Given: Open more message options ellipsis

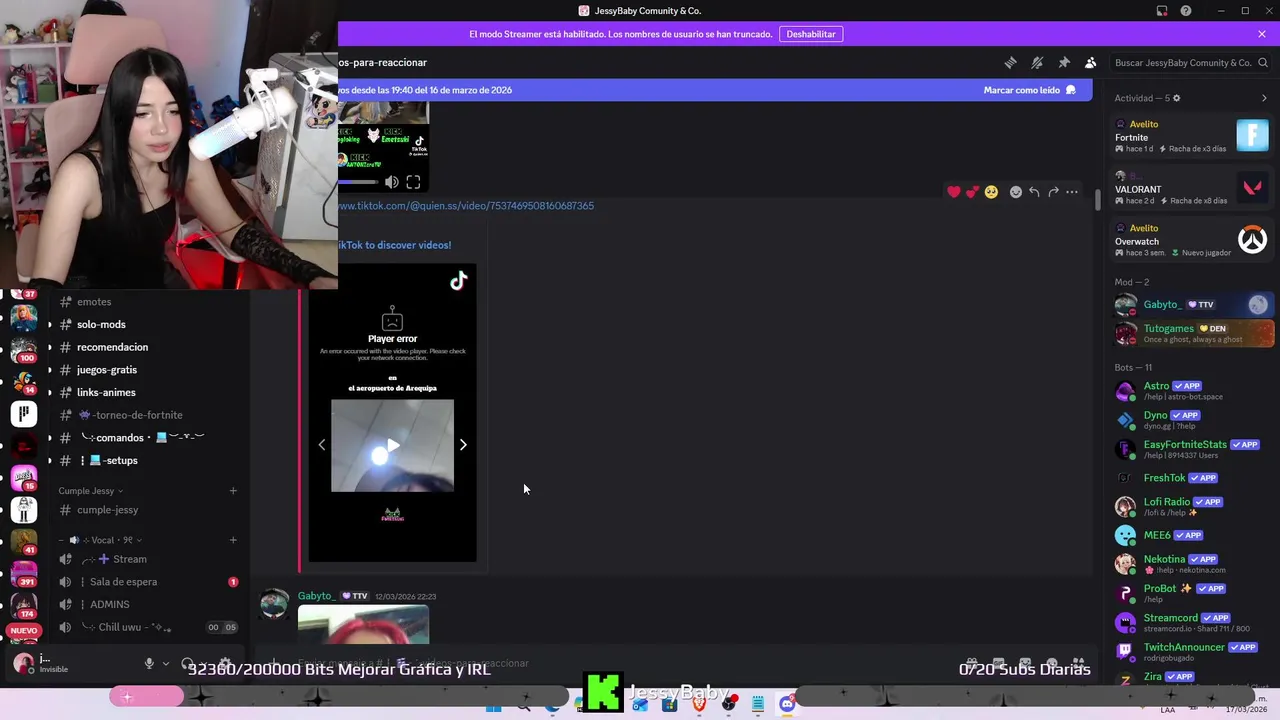Looking at the screenshot, I should [1072, 192].
